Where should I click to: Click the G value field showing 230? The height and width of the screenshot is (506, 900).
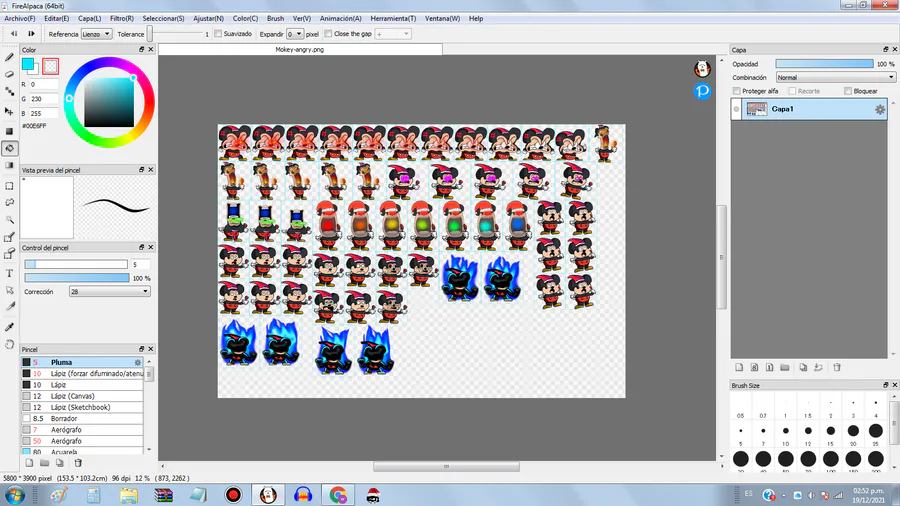click(44, 99)
